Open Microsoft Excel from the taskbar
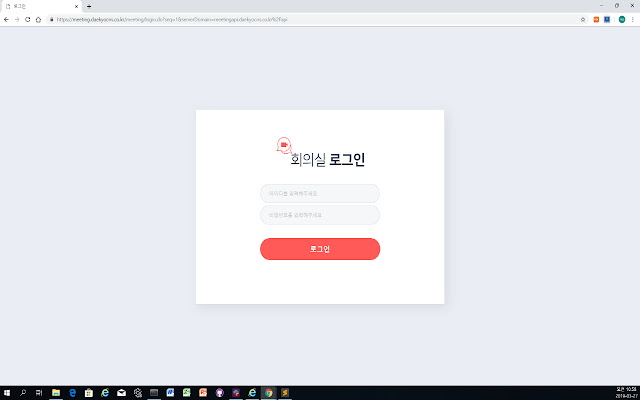Viewport: 640px width, 400px height. tap(187, 393)
